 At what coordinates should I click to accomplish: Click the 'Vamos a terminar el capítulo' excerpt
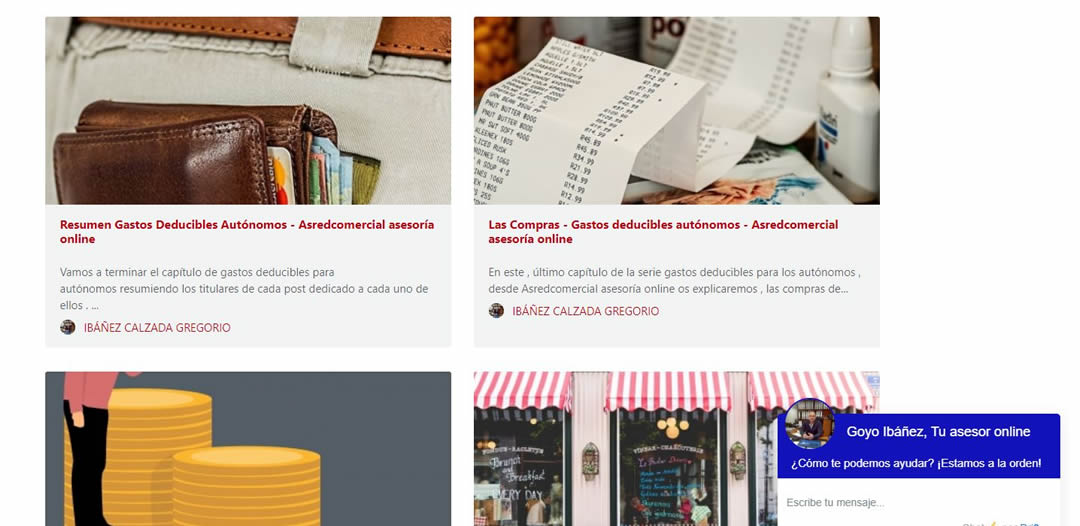coord(245,288)
